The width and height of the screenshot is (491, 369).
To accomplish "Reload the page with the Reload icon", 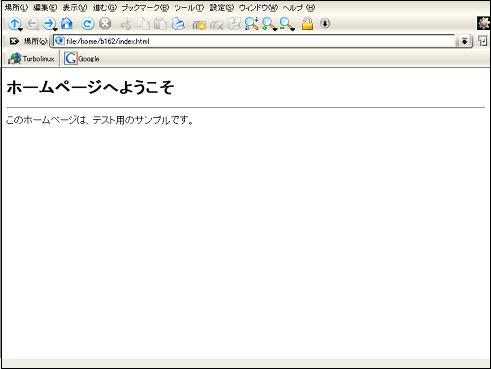I will 88,24.
